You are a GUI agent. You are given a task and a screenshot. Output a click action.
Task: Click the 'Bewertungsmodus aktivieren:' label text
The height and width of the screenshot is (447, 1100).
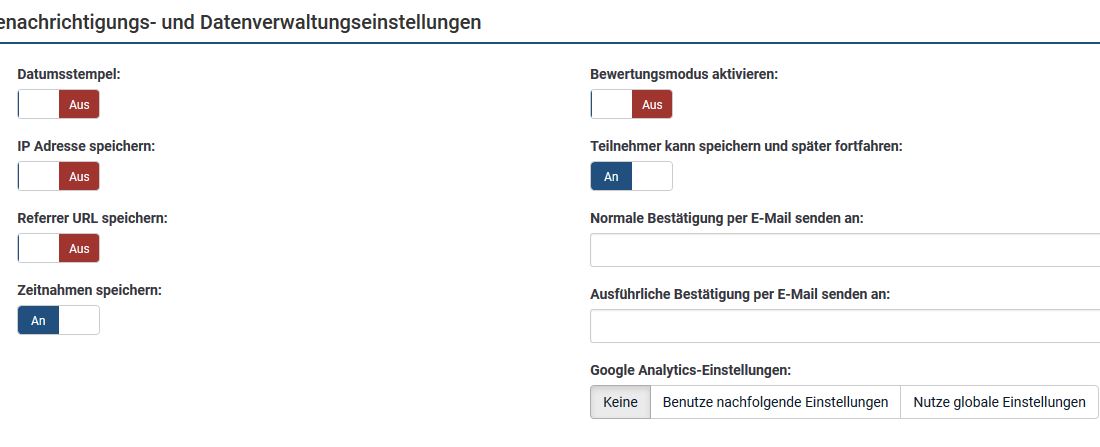[x=684, y=74]
